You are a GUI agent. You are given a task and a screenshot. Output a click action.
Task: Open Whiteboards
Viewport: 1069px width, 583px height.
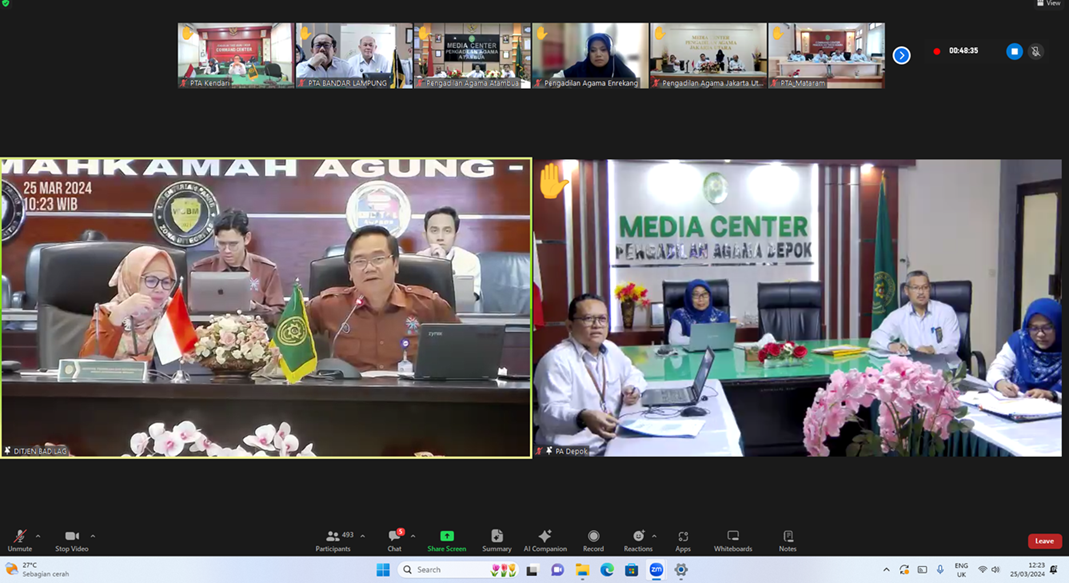[733, 540]
